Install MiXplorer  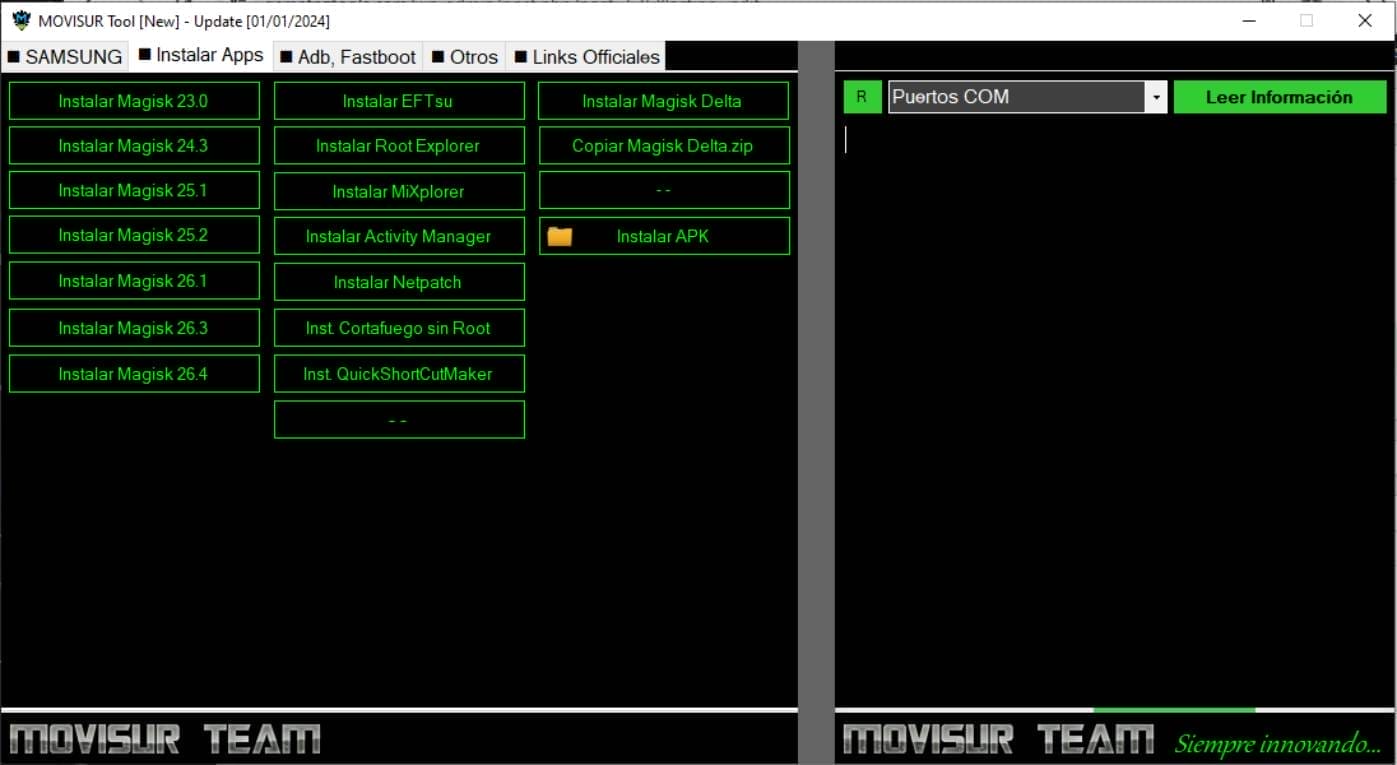click(x=398, y=190)
